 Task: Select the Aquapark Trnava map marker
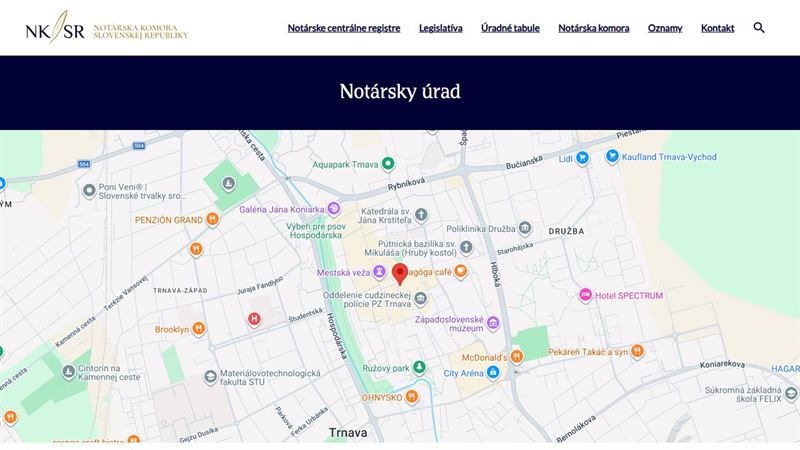(388, 164)
